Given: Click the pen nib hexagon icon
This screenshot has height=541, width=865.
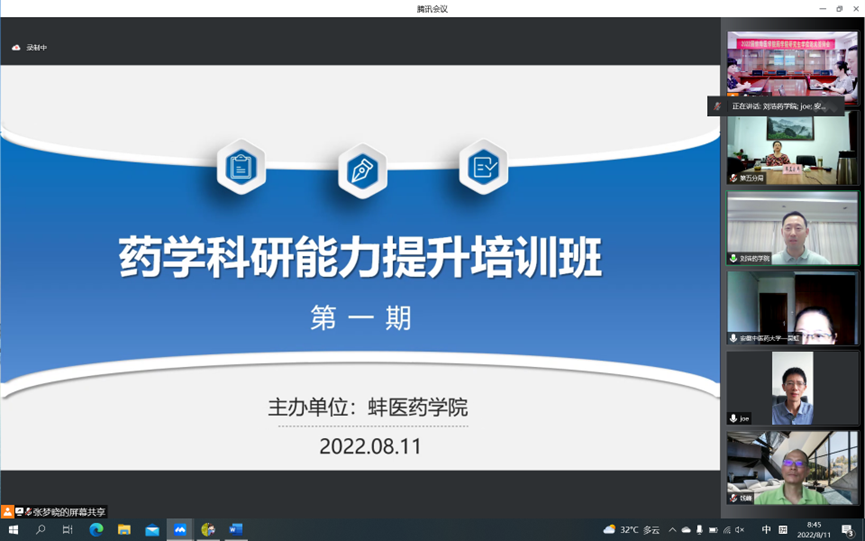Looking at the screenshot, I should 362,171.
